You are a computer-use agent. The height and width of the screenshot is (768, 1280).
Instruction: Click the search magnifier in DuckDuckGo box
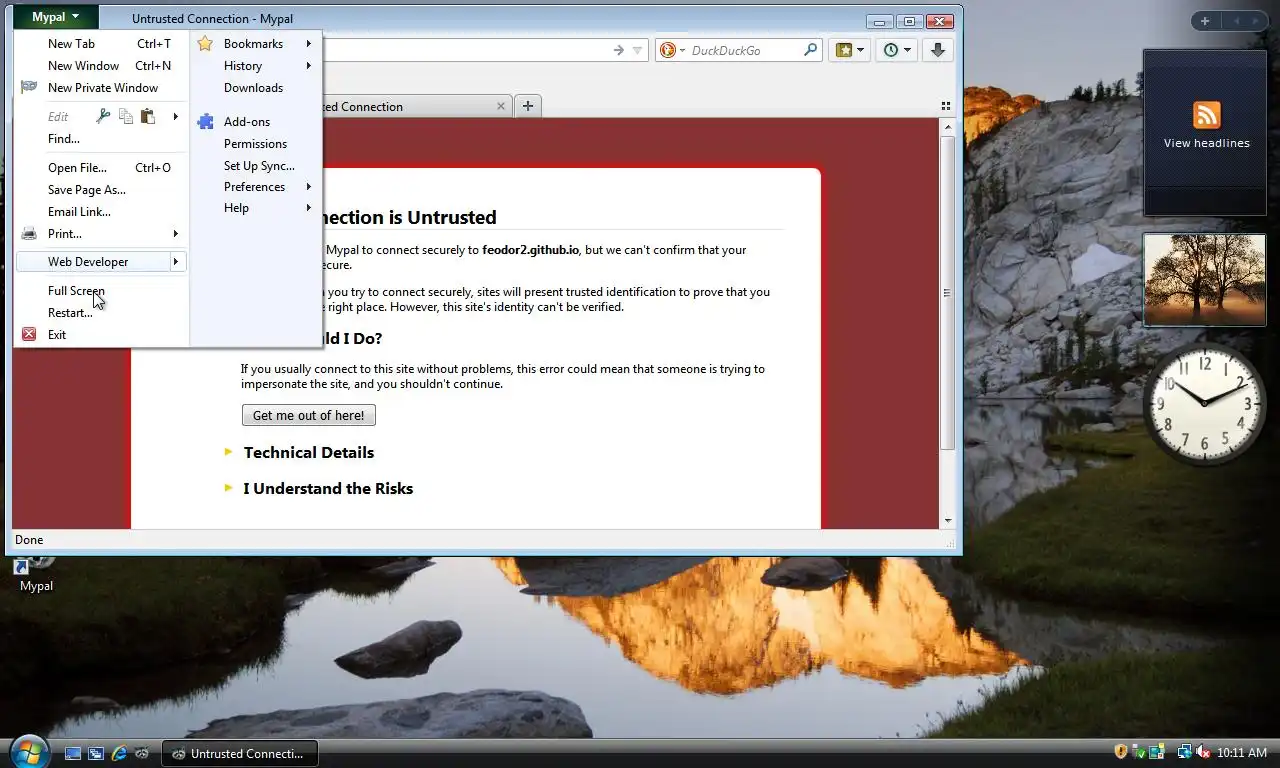tap(811, 50)
